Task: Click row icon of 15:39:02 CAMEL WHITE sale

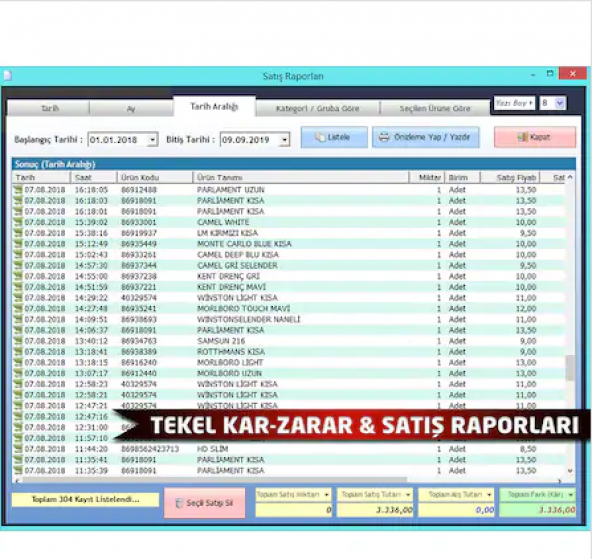Action: (18, 222)
